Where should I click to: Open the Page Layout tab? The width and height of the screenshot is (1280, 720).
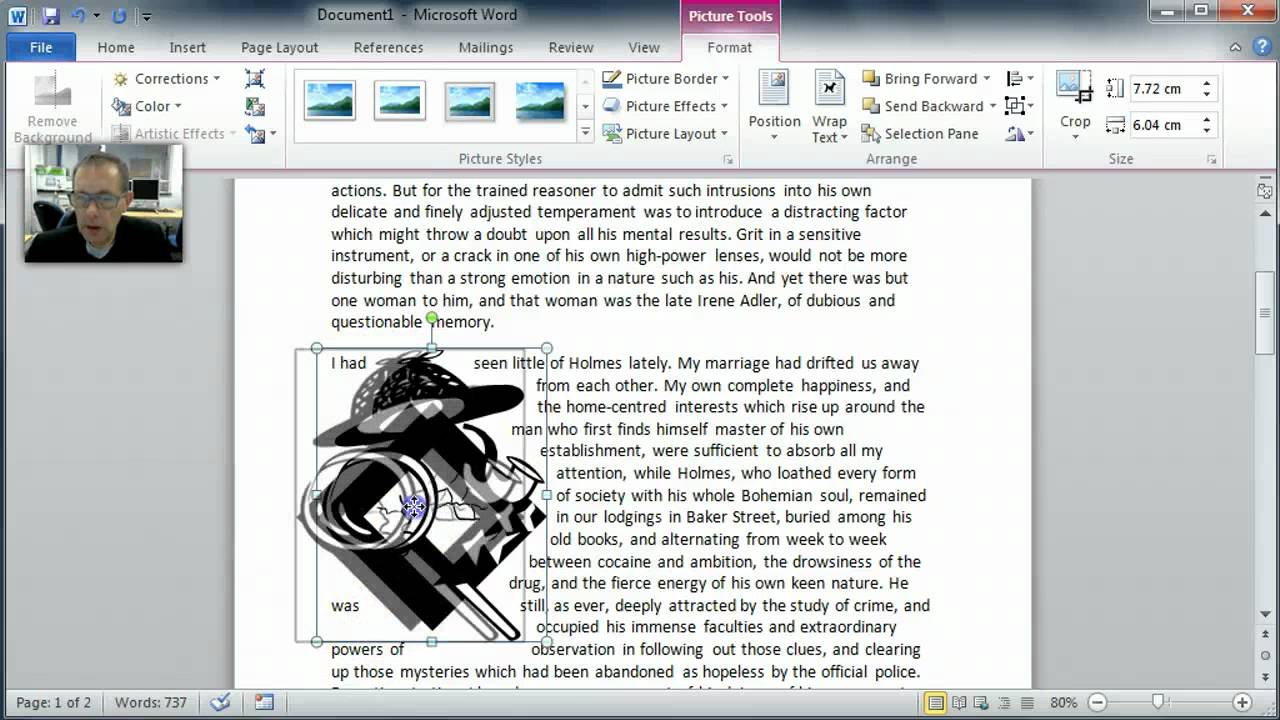(279, 47)
